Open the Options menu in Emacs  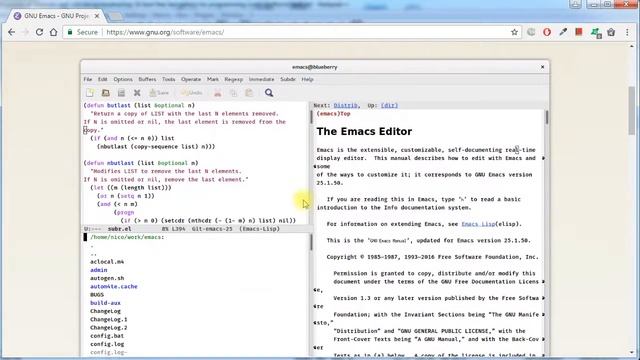[123, 79]
